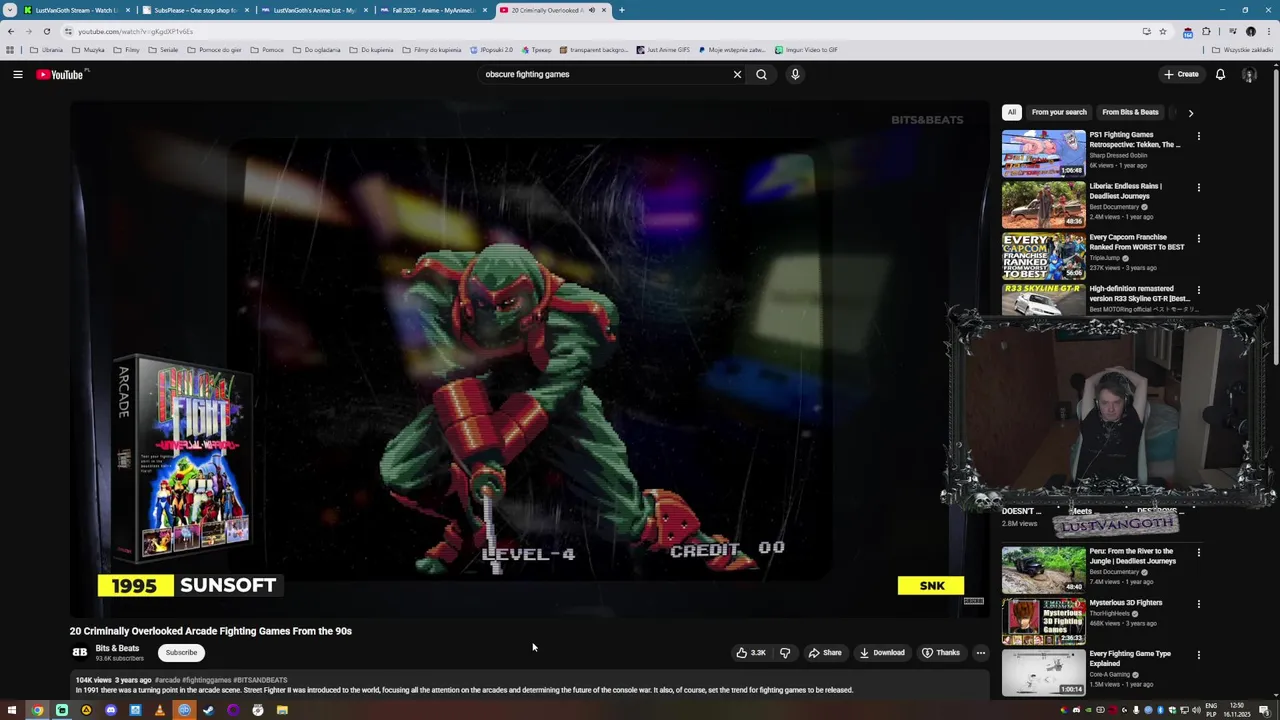
Task: Go back in browser history
Action: pos(10,31)
